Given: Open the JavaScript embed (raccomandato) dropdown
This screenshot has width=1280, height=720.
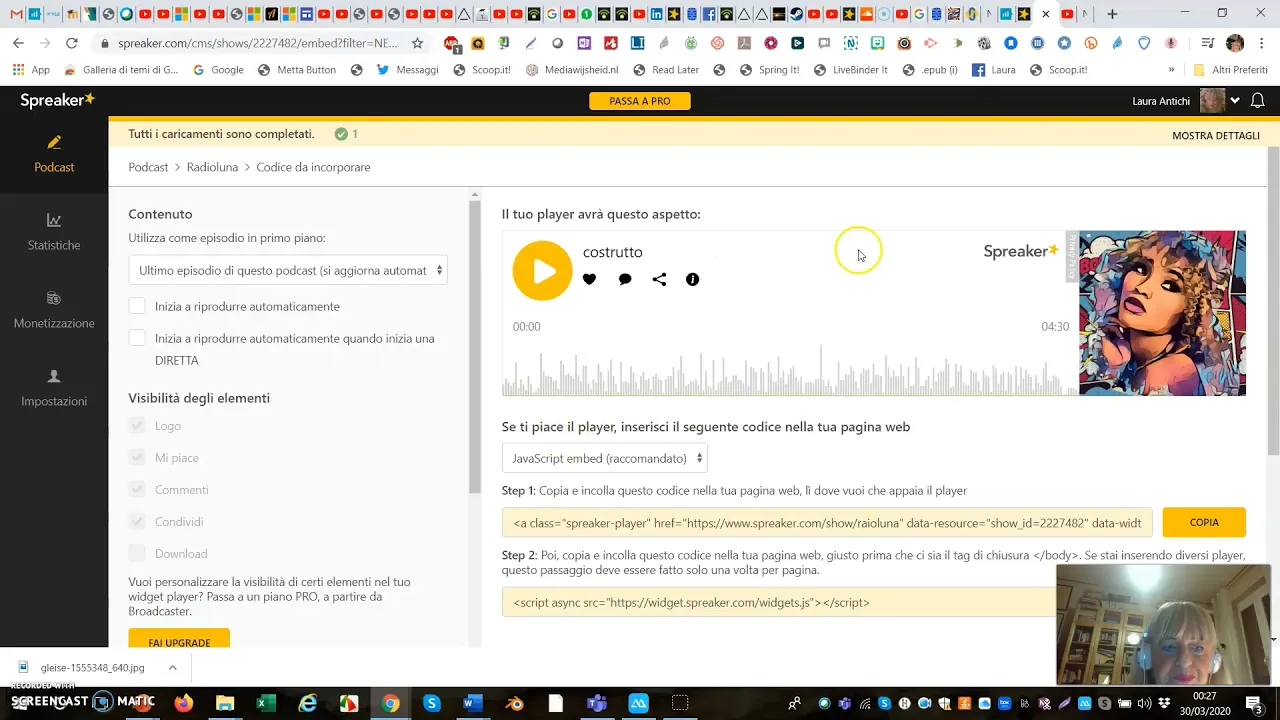Looking at the screenshot, I should click(x=604, y=459).
